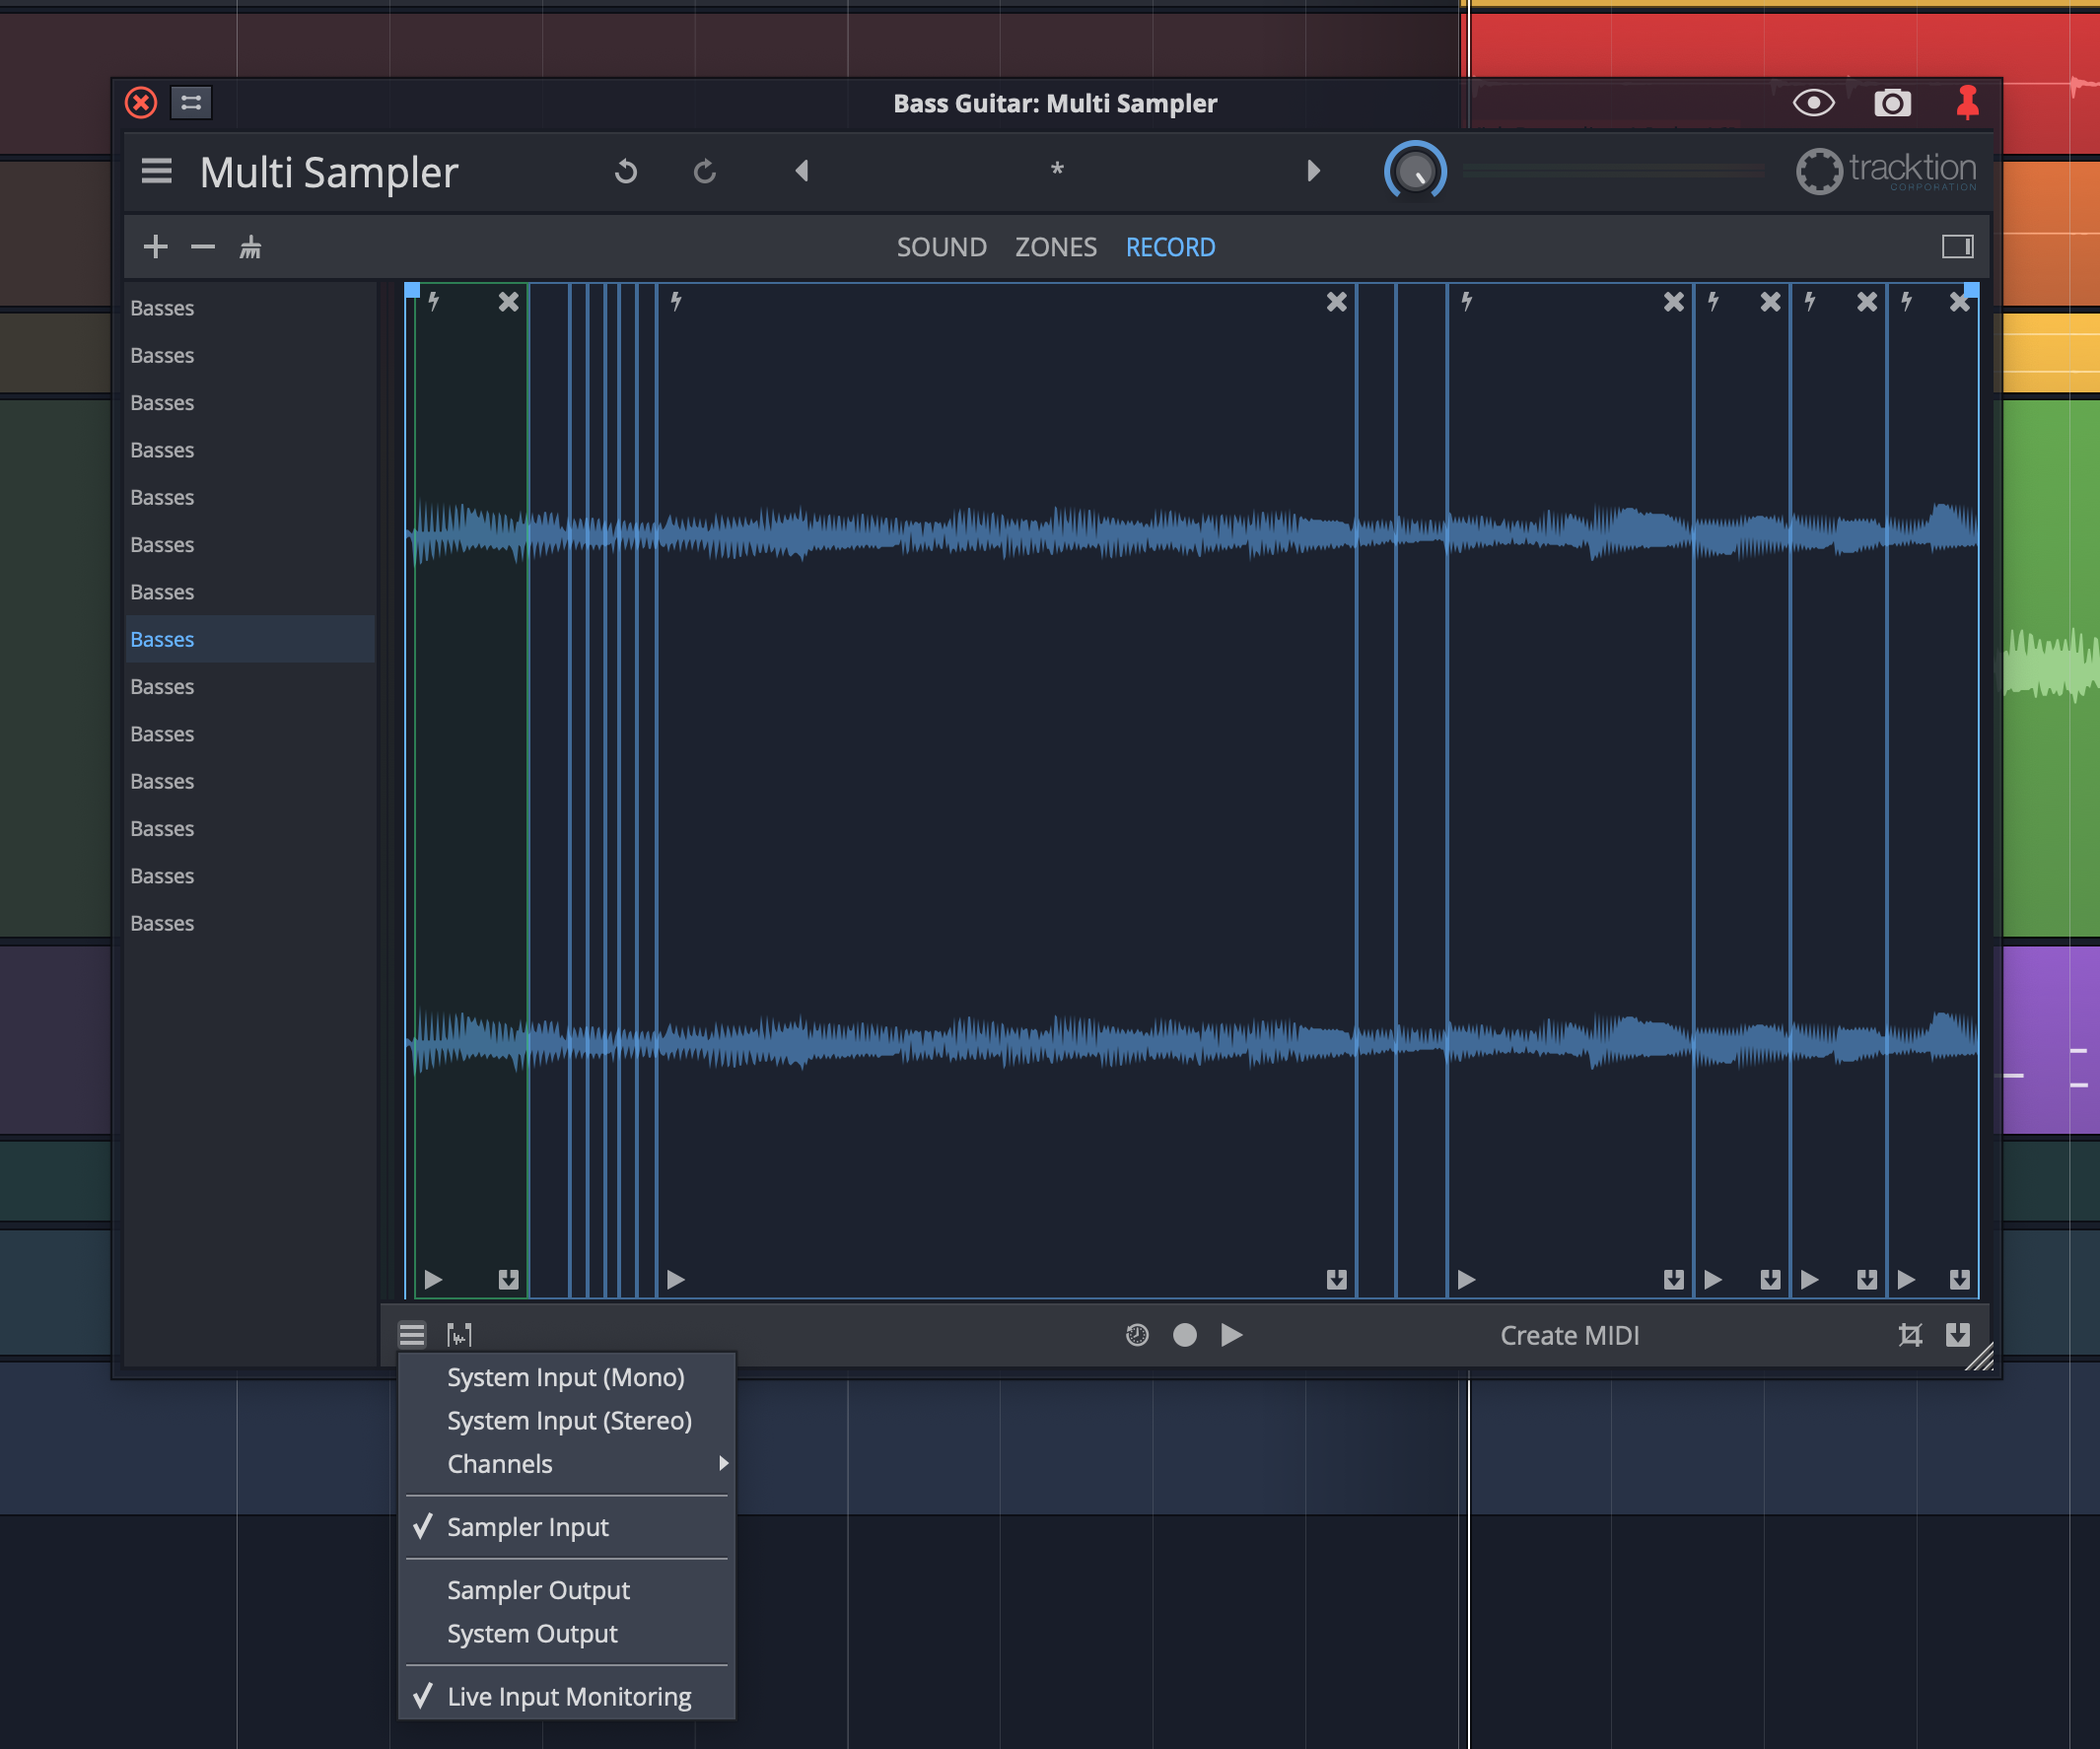Click the crop icon next to Create MIDI
Image resolution: width=2100 pixels, height=1749 pixels.
(1910, 1334)
